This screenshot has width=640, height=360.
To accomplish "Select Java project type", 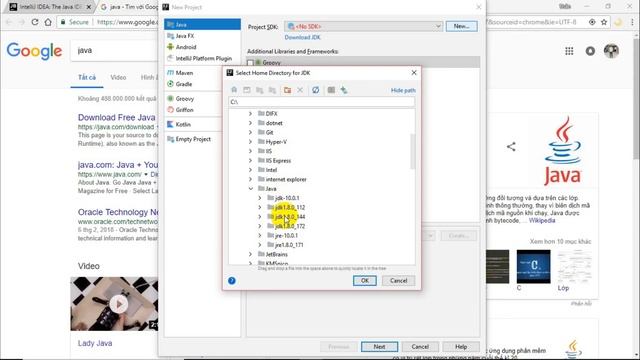I will pos(202,24).
